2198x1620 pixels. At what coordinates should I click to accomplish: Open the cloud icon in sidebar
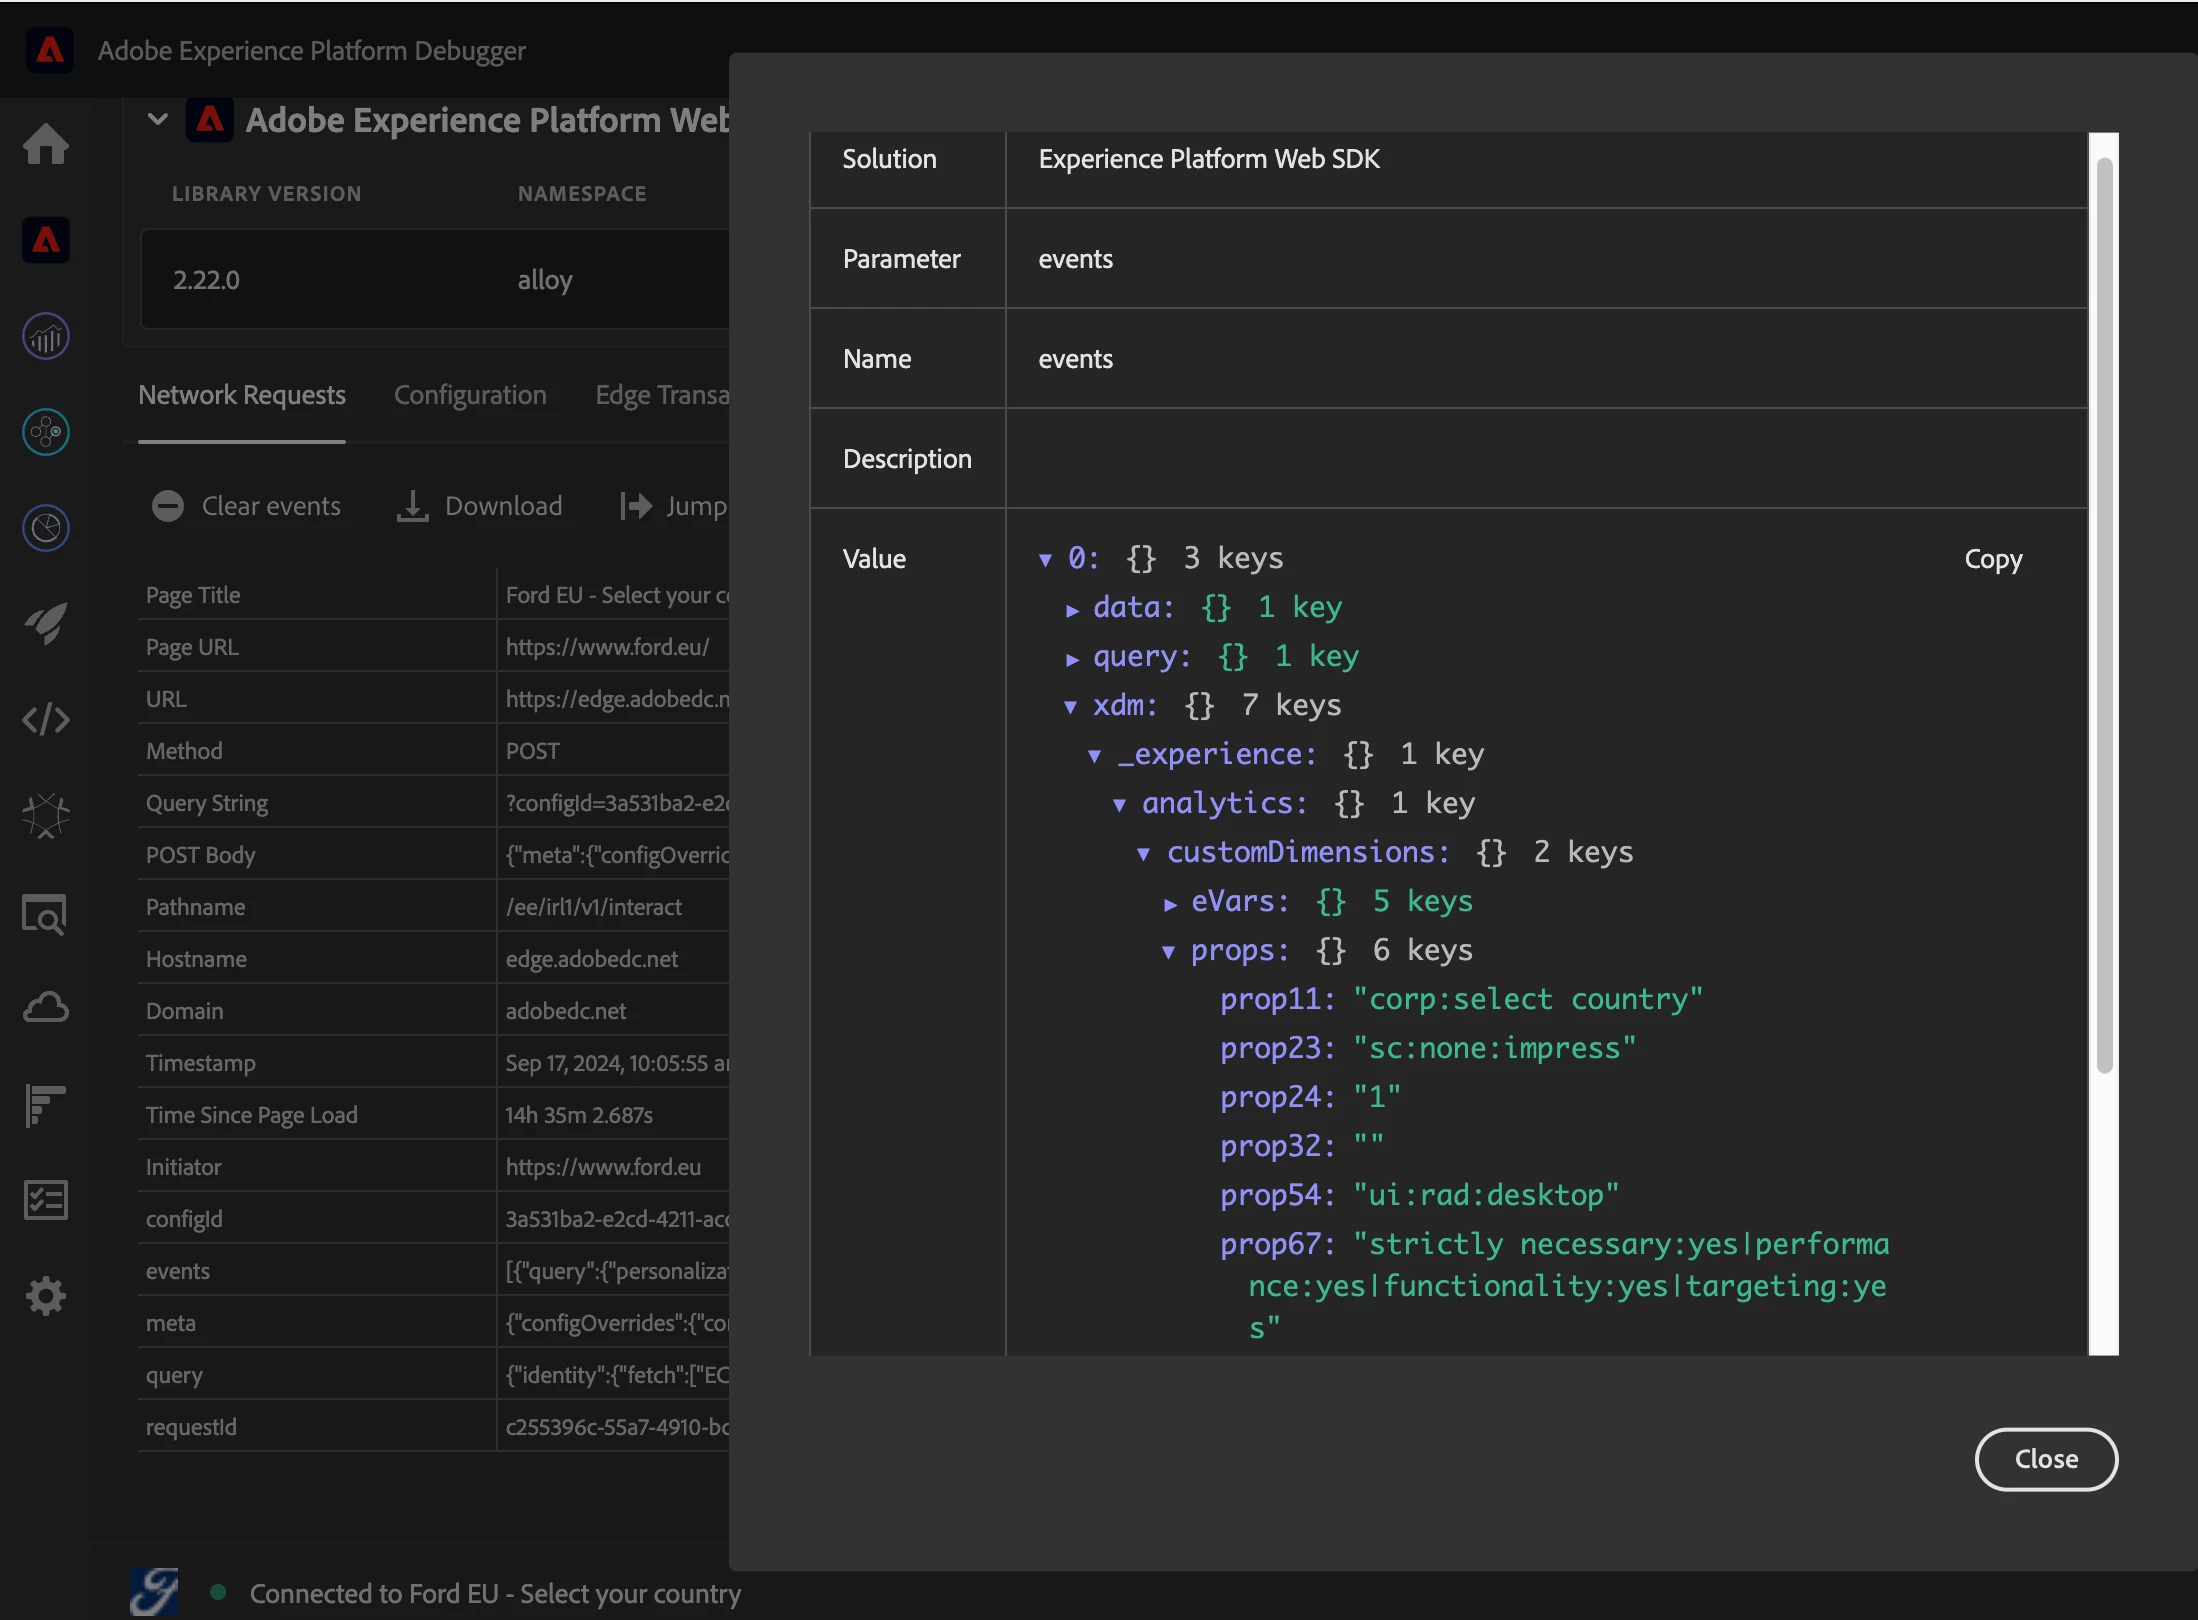click(46, 1008)
